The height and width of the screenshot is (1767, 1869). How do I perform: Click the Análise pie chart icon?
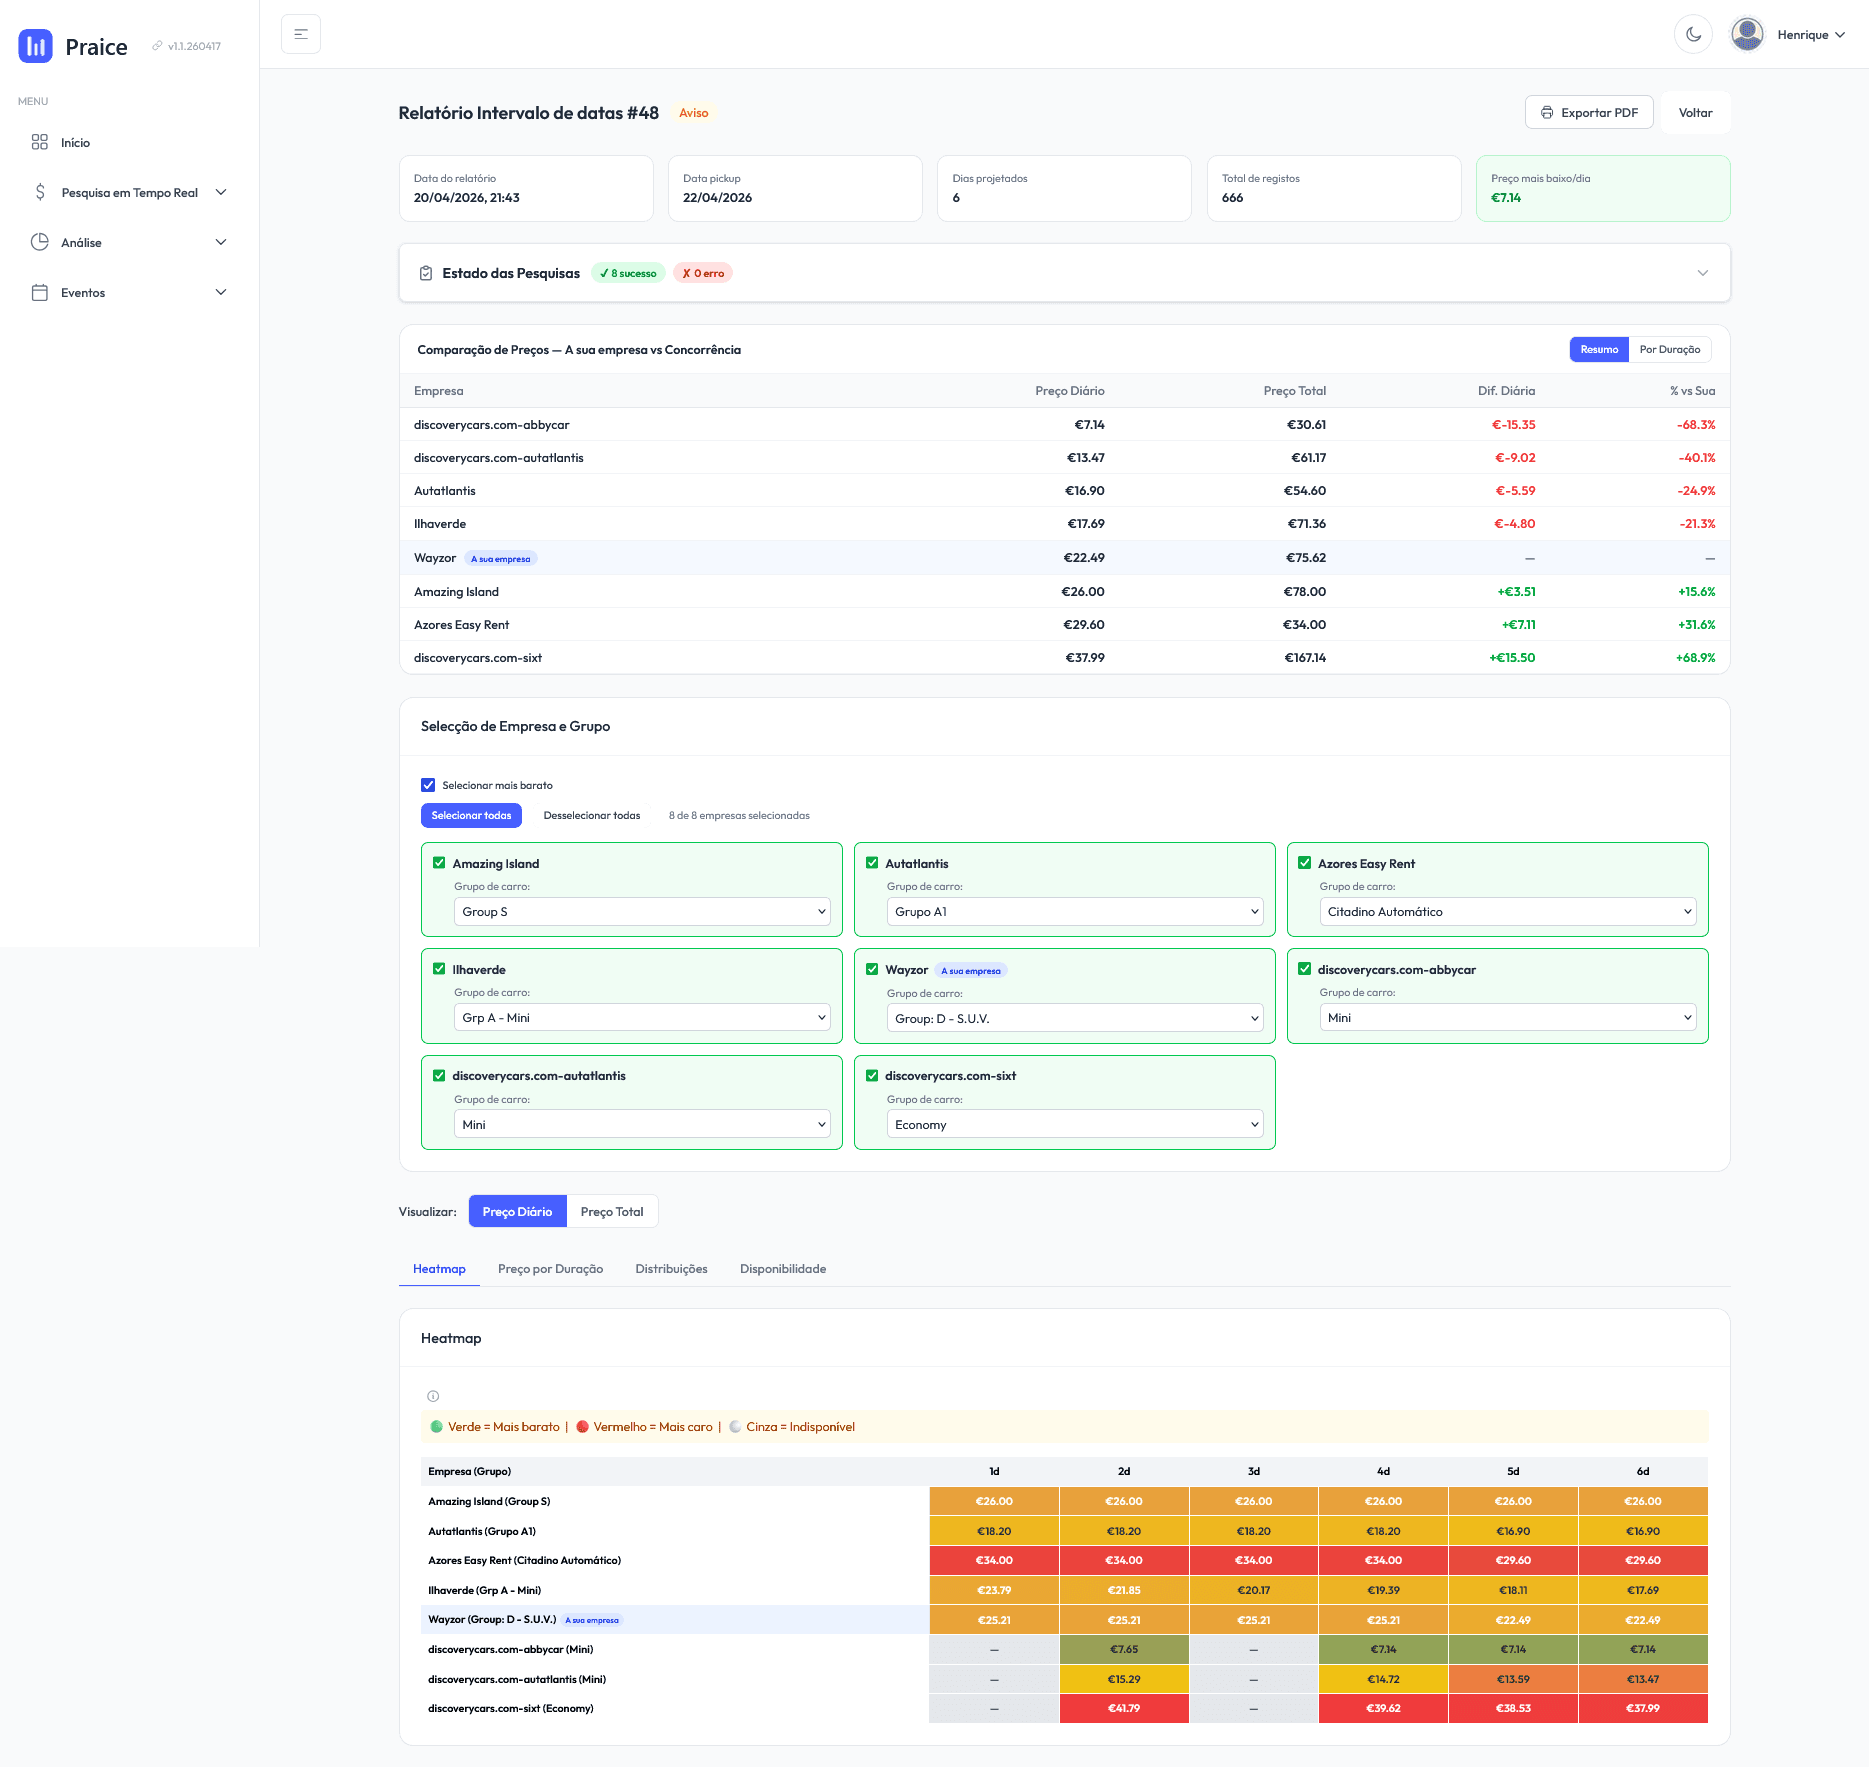(40, 242)
